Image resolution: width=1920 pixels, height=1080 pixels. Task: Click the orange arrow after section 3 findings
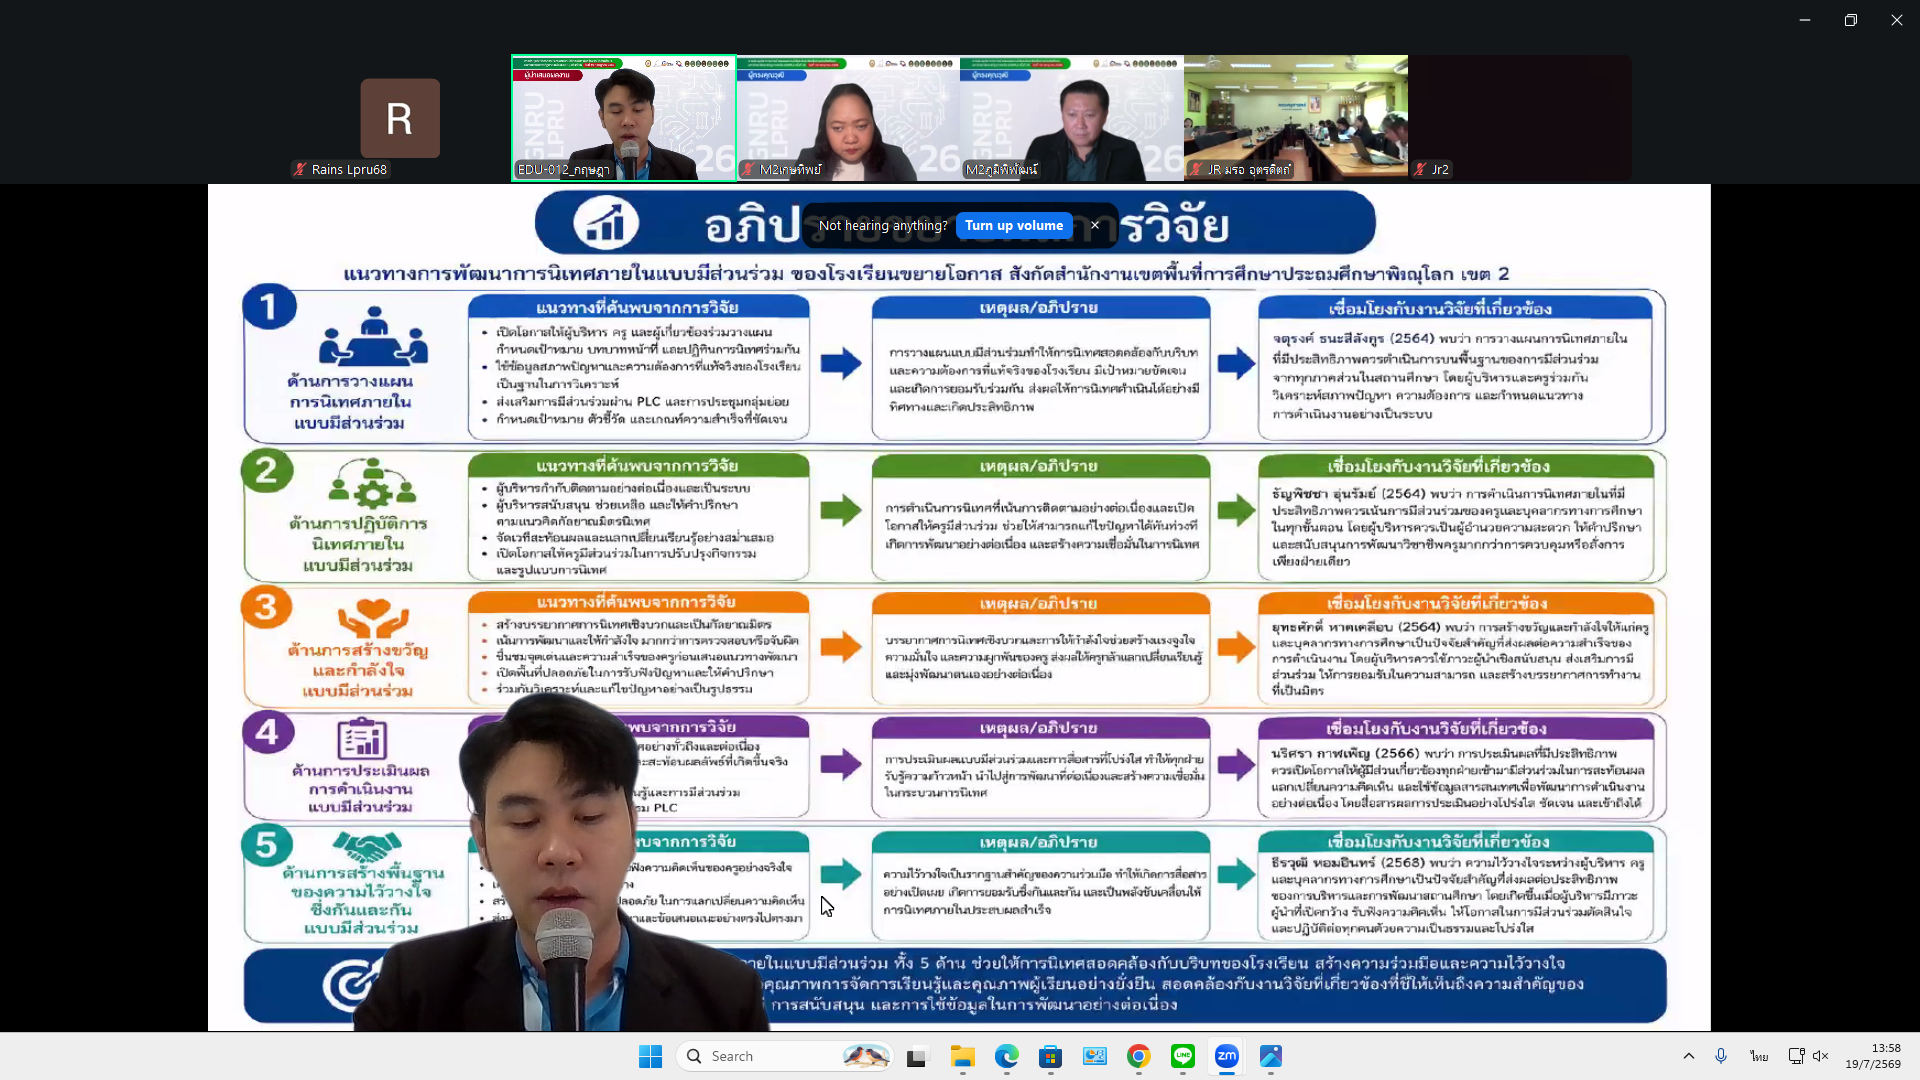[x=841, y=646]
